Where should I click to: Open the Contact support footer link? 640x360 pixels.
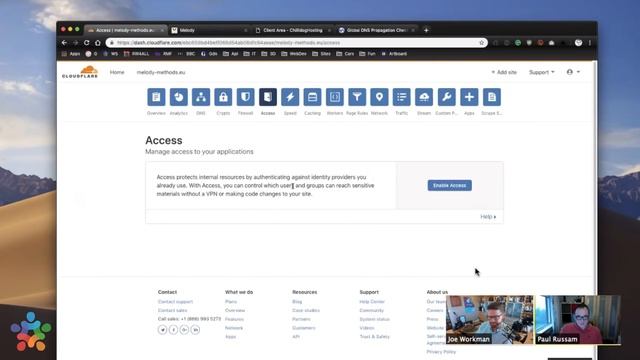pos(175,302)
